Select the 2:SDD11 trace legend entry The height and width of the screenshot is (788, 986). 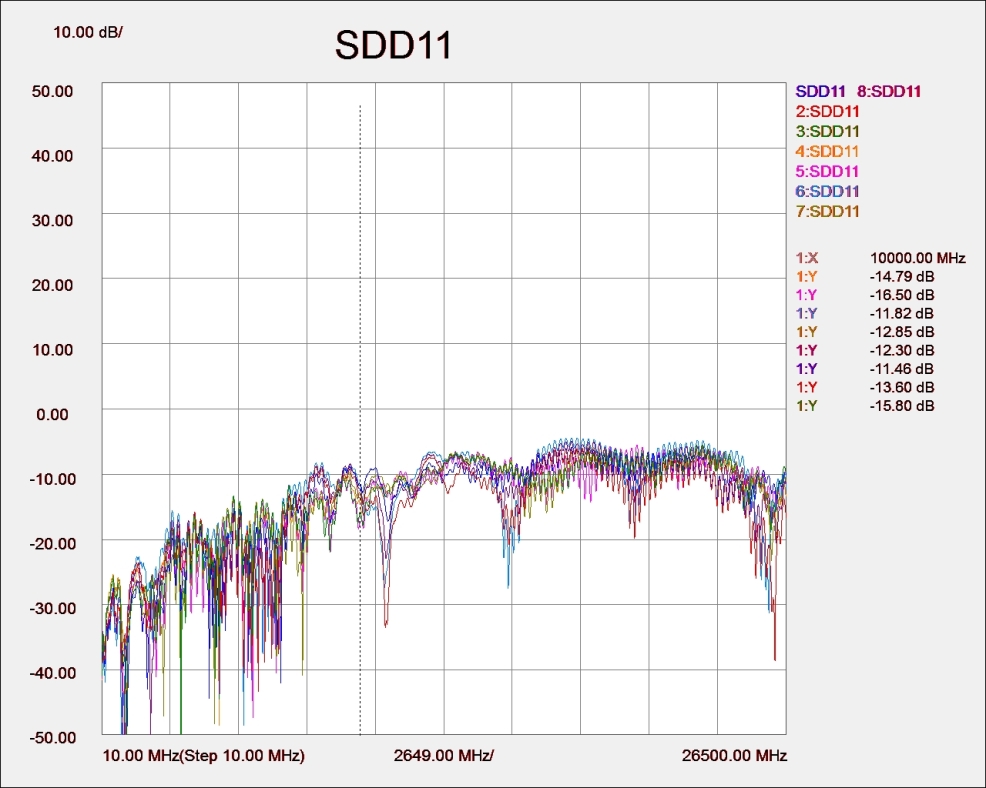[x=827, y=111]
